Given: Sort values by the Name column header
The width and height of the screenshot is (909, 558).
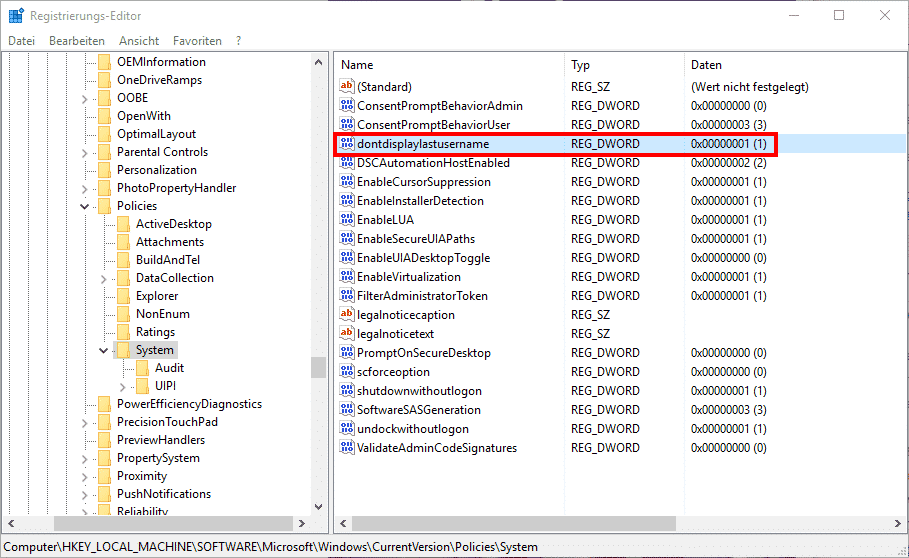Looking at the screenshot, I should click(x=449, y=65).
